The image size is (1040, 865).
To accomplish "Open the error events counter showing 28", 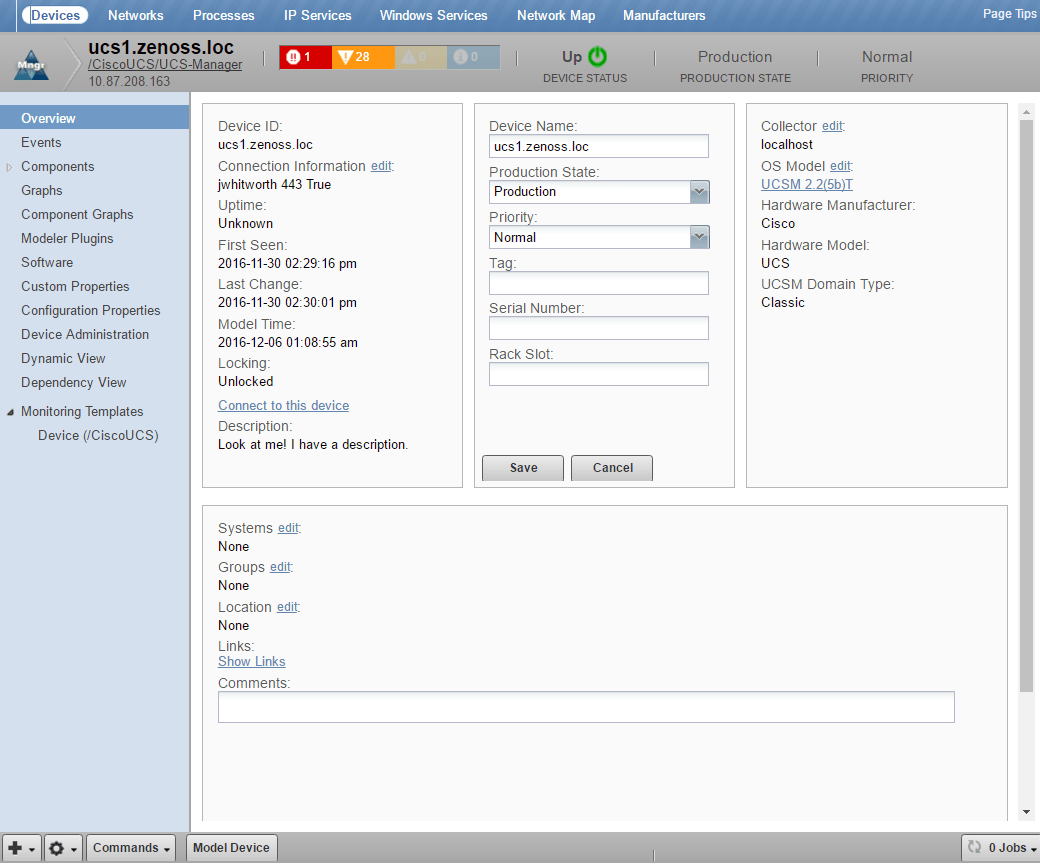I will [363, 57].
